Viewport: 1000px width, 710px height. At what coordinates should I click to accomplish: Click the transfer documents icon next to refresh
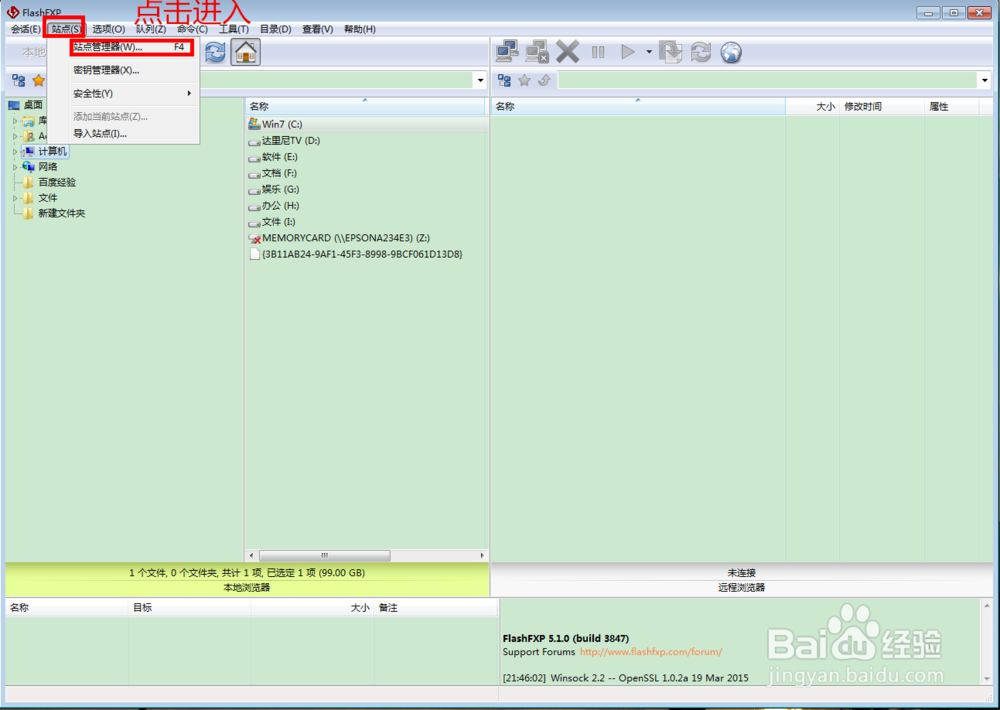670,52
